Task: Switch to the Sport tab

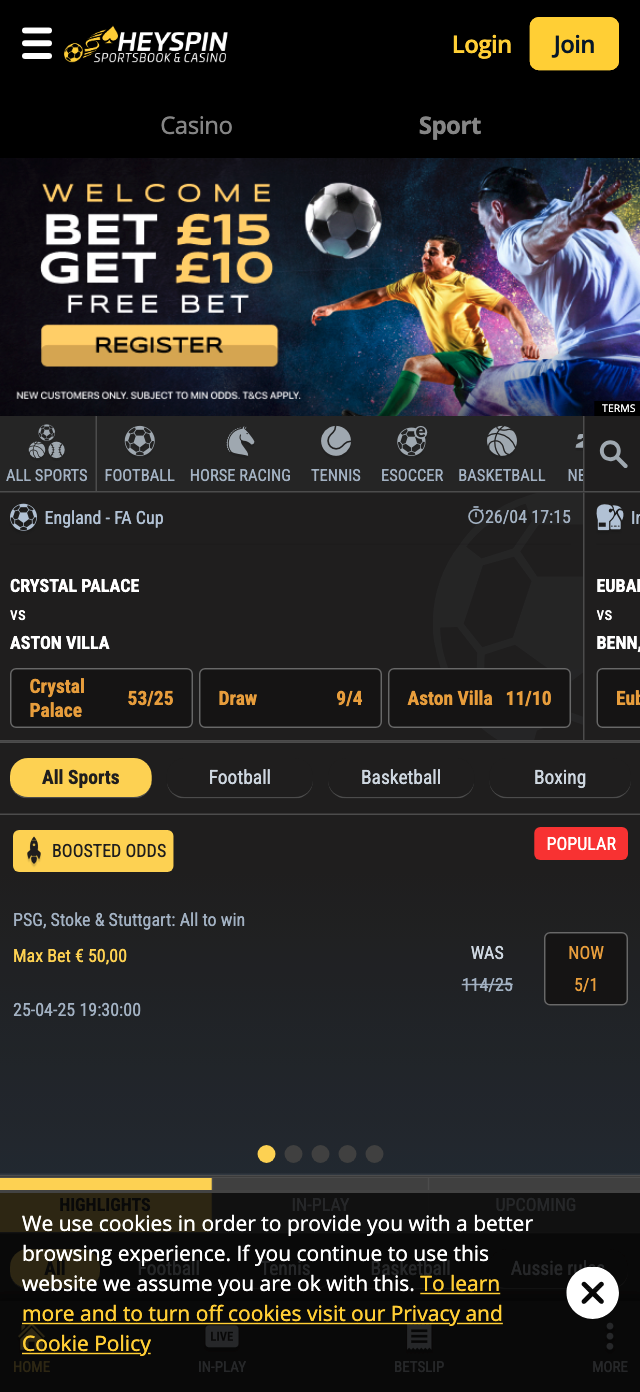Action: [450, 126]
